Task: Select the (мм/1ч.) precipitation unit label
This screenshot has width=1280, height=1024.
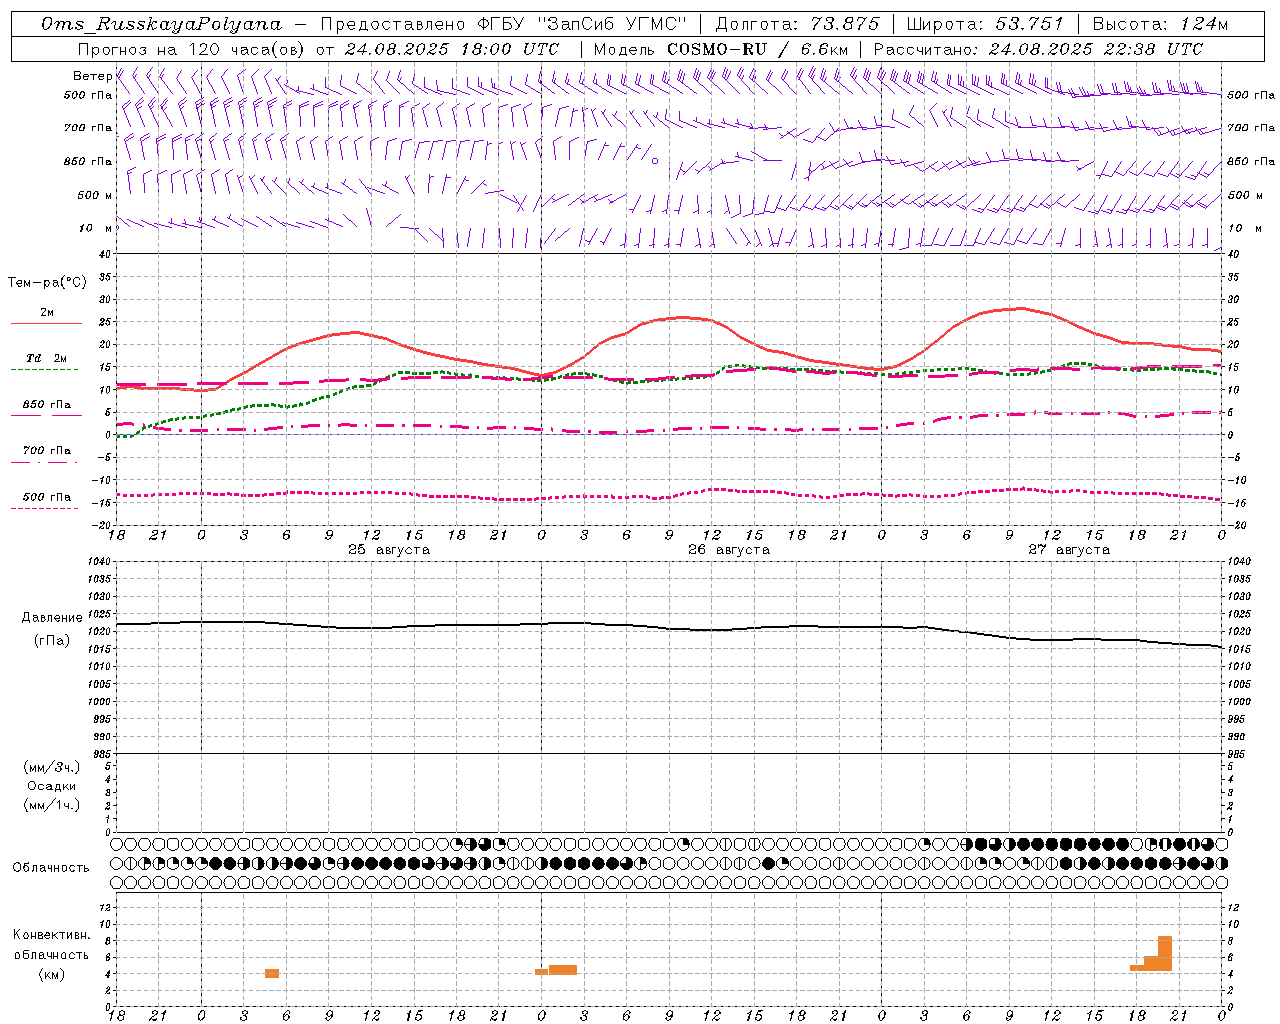Action: [52, 805]
